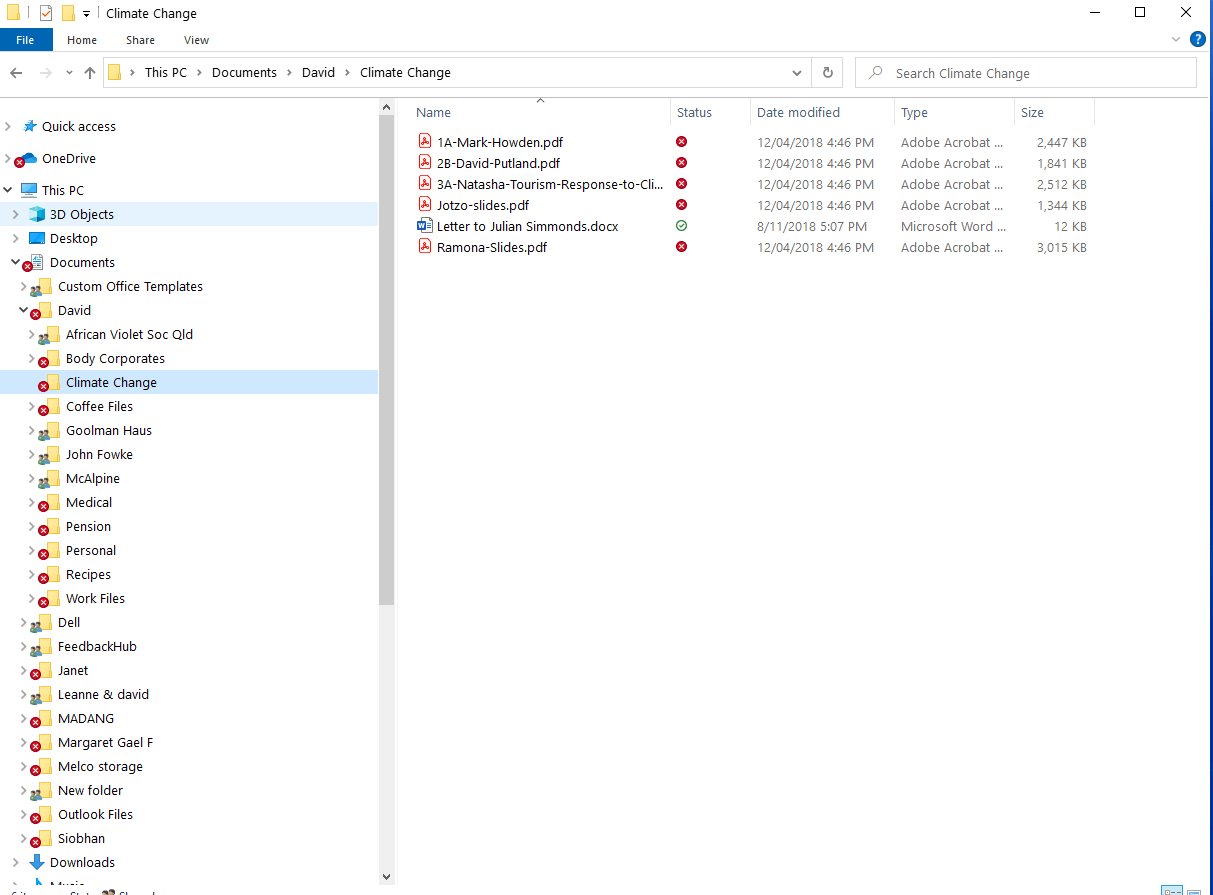Select the Jotzo-slides.pdf file icon
Image resolution: width=1213 pixels, height=895 pixels.
pyautogui.click(x=425, y=205)
